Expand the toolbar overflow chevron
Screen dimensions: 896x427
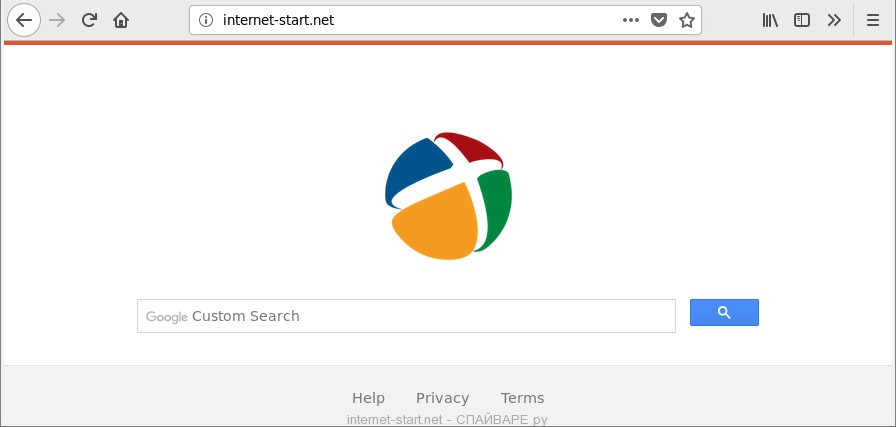click(x=834, y=20)
